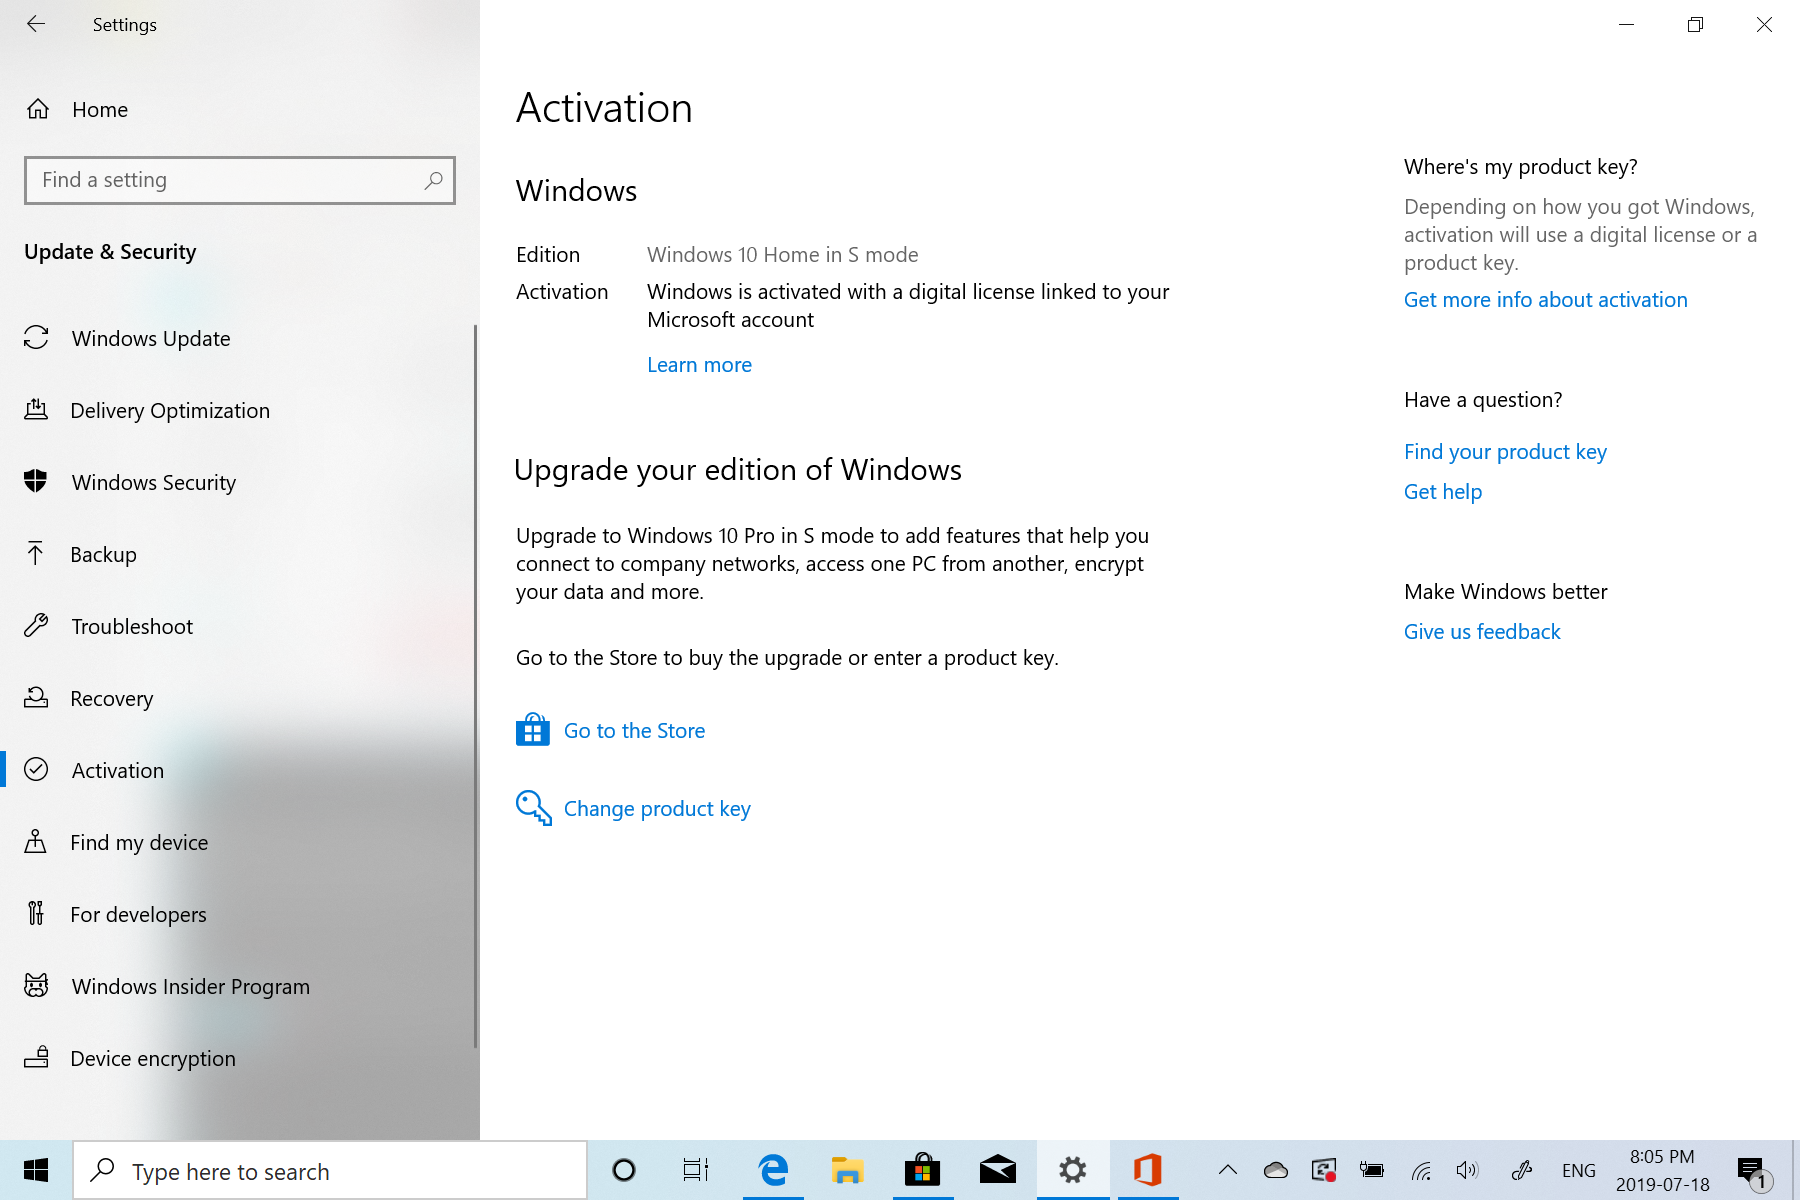Click the "Go to the Store" link

pyautogui.click(x=634, y=730)
